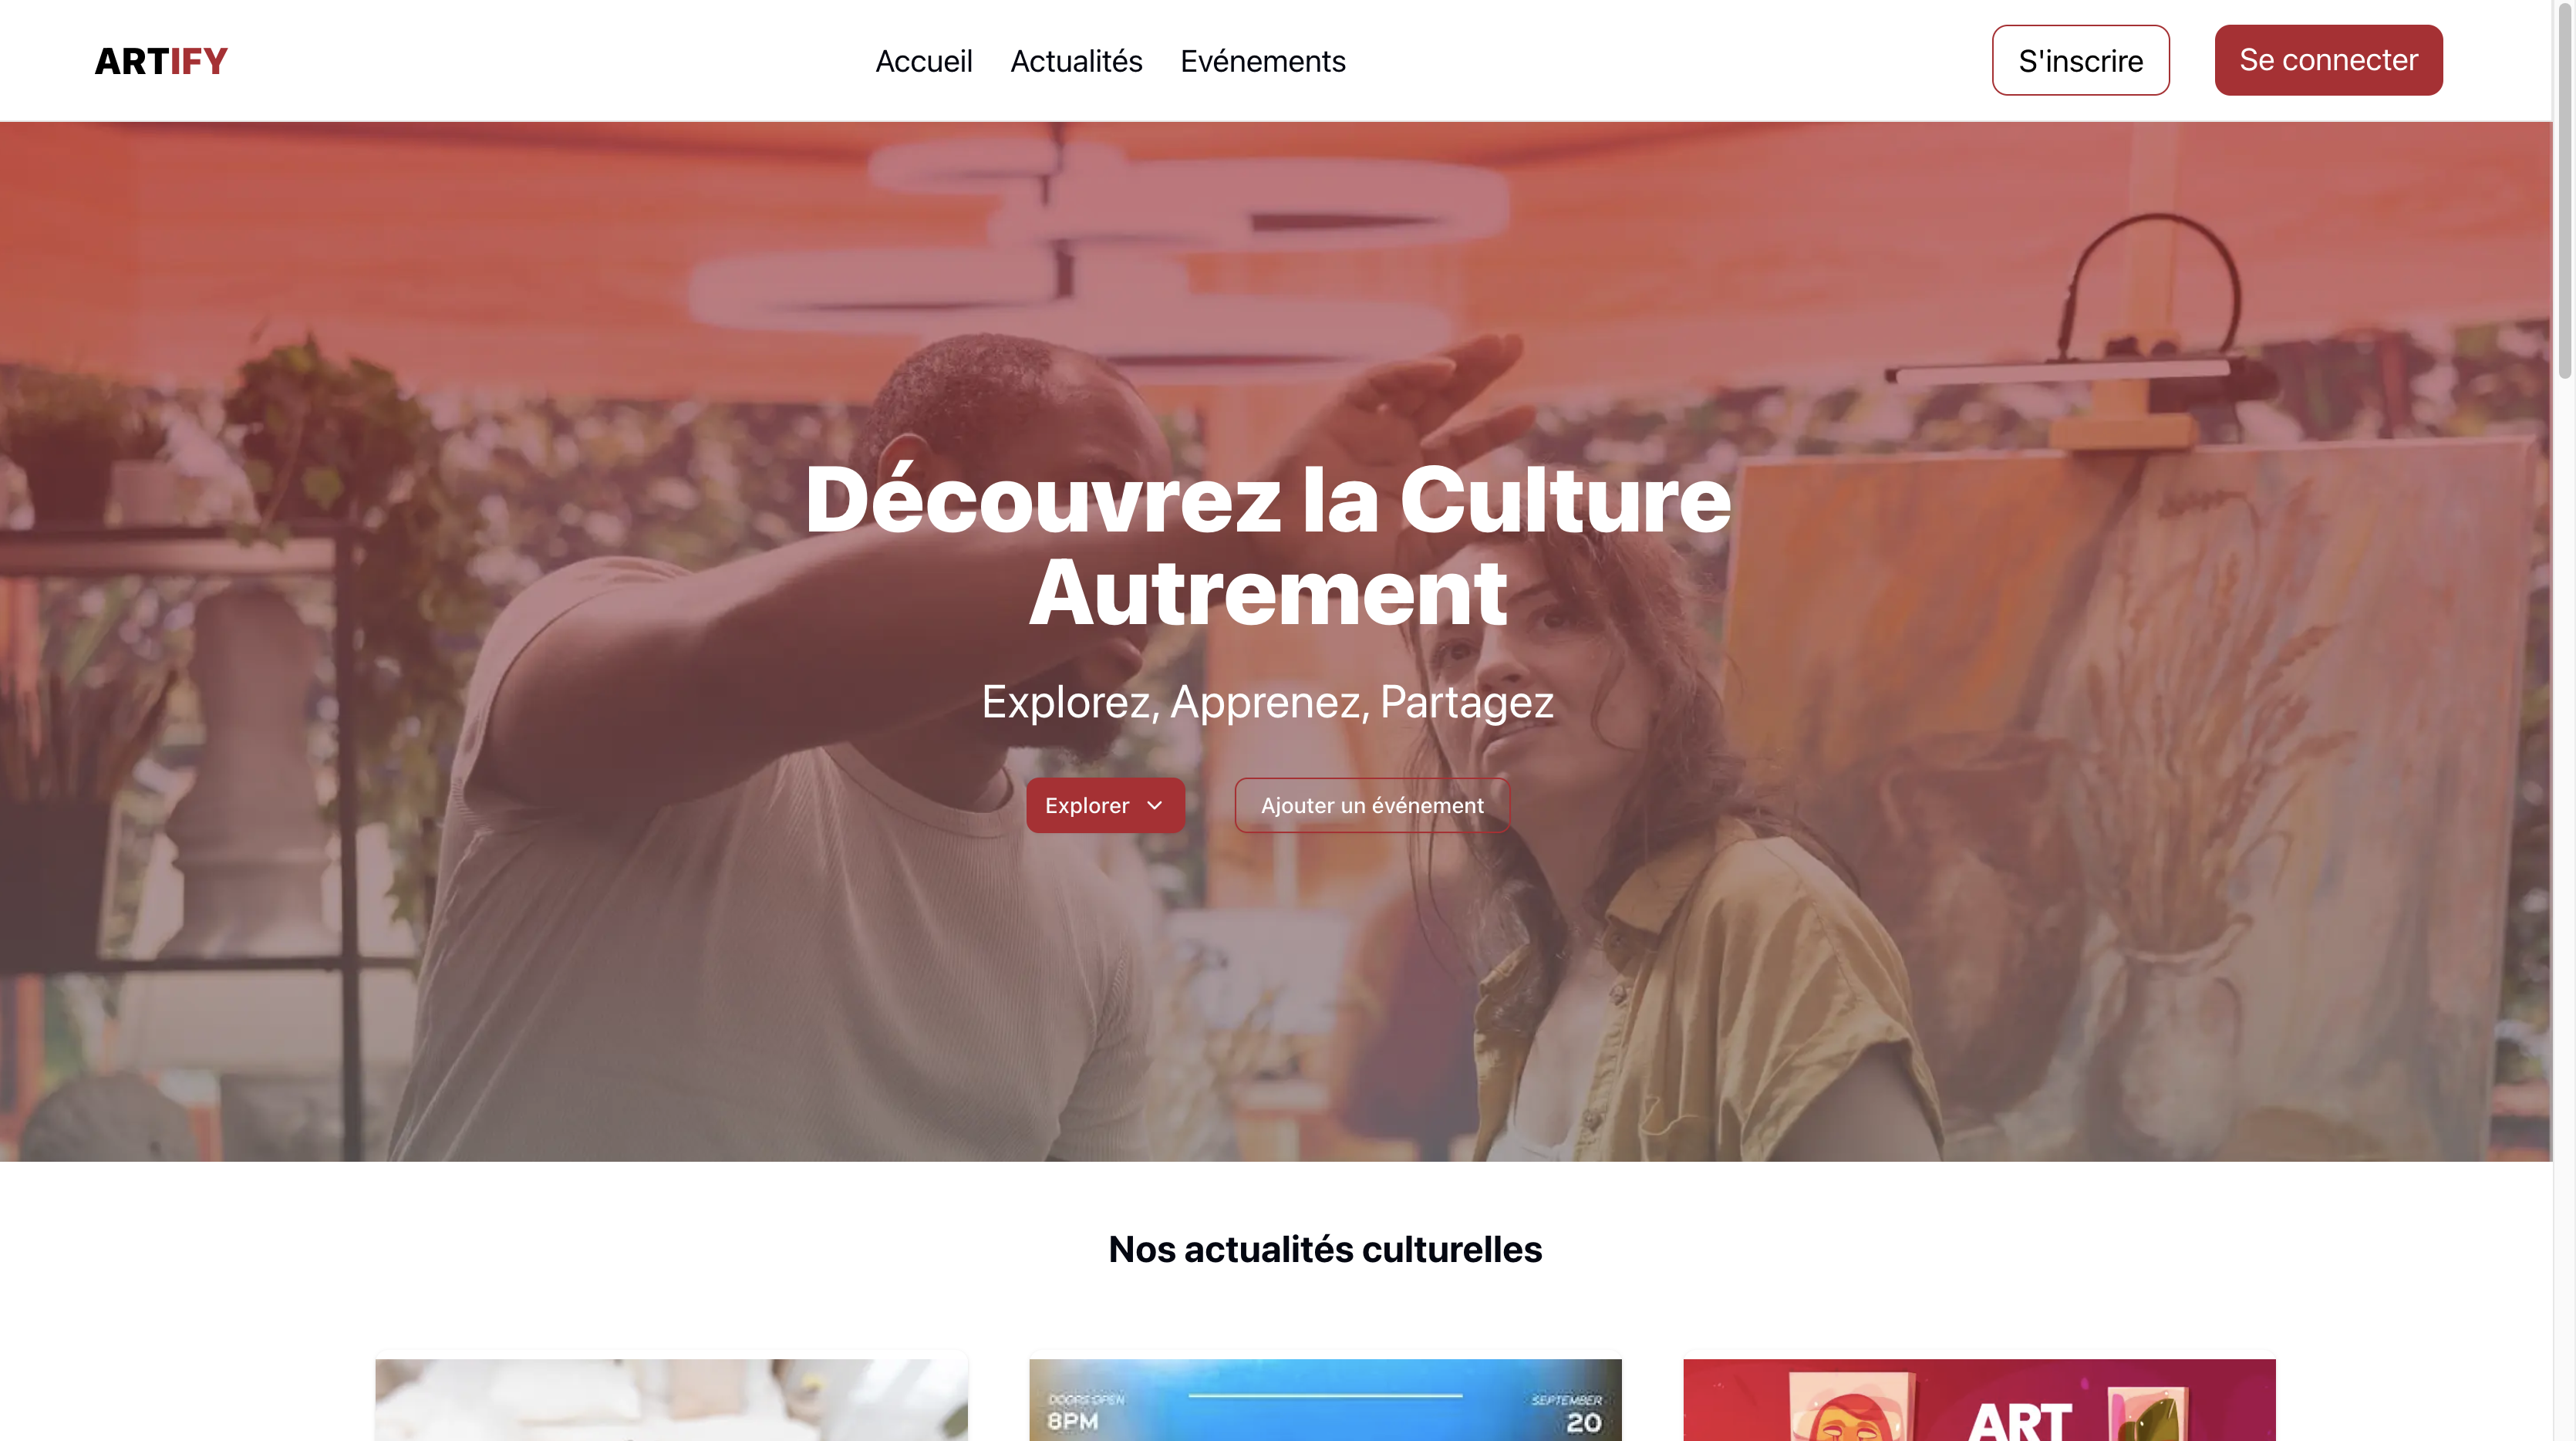
Task: Open the blue 8PM September event card
Action: pyautogui.click(x=1325, y=1399)
